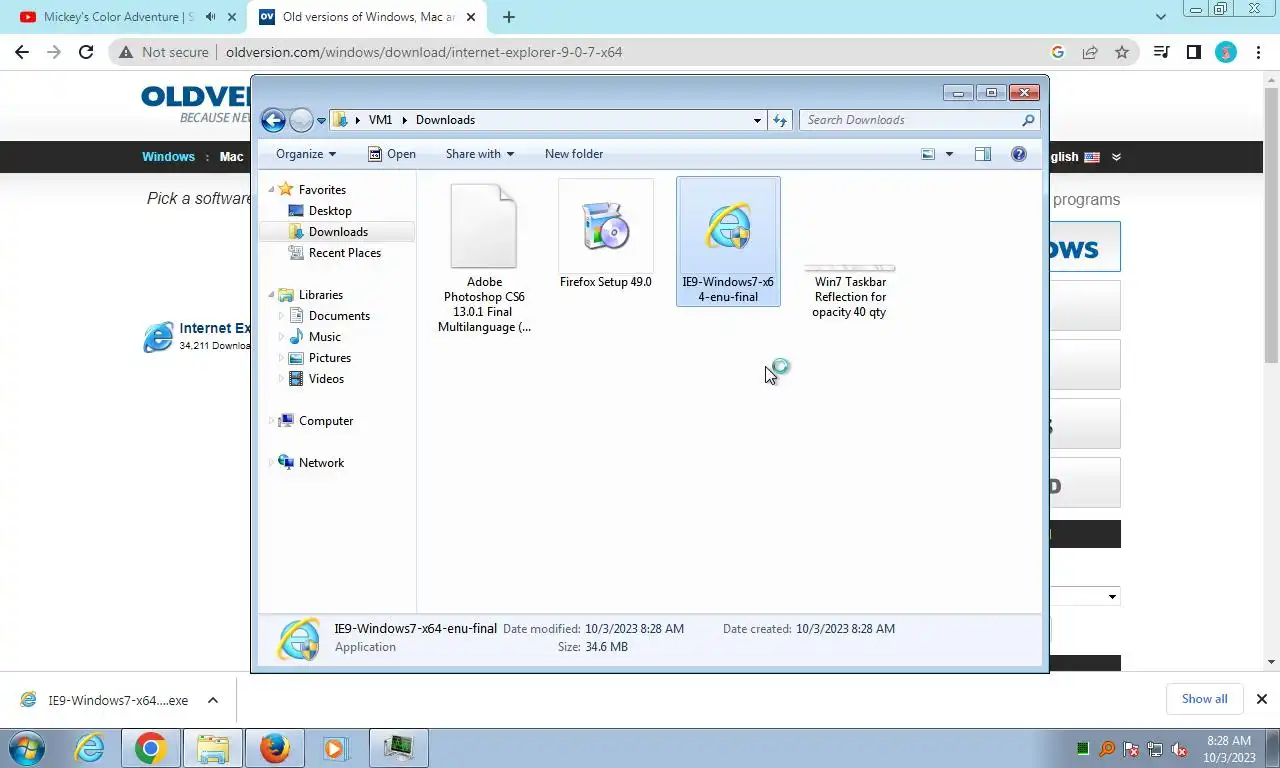Viewport: 1280px width, 768px height.
Task: Click VM1 in the breadcrumb path
Action: pos(380,120)
